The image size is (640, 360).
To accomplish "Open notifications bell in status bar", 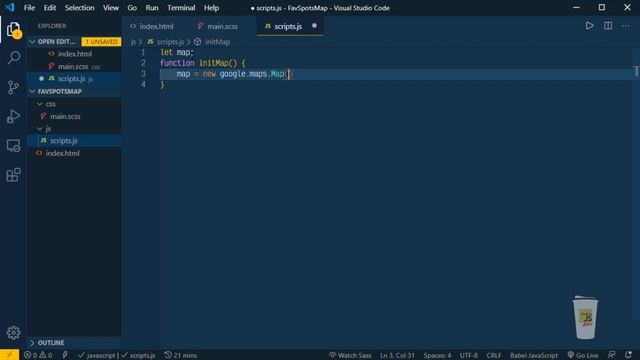I will tap(629, 355).
